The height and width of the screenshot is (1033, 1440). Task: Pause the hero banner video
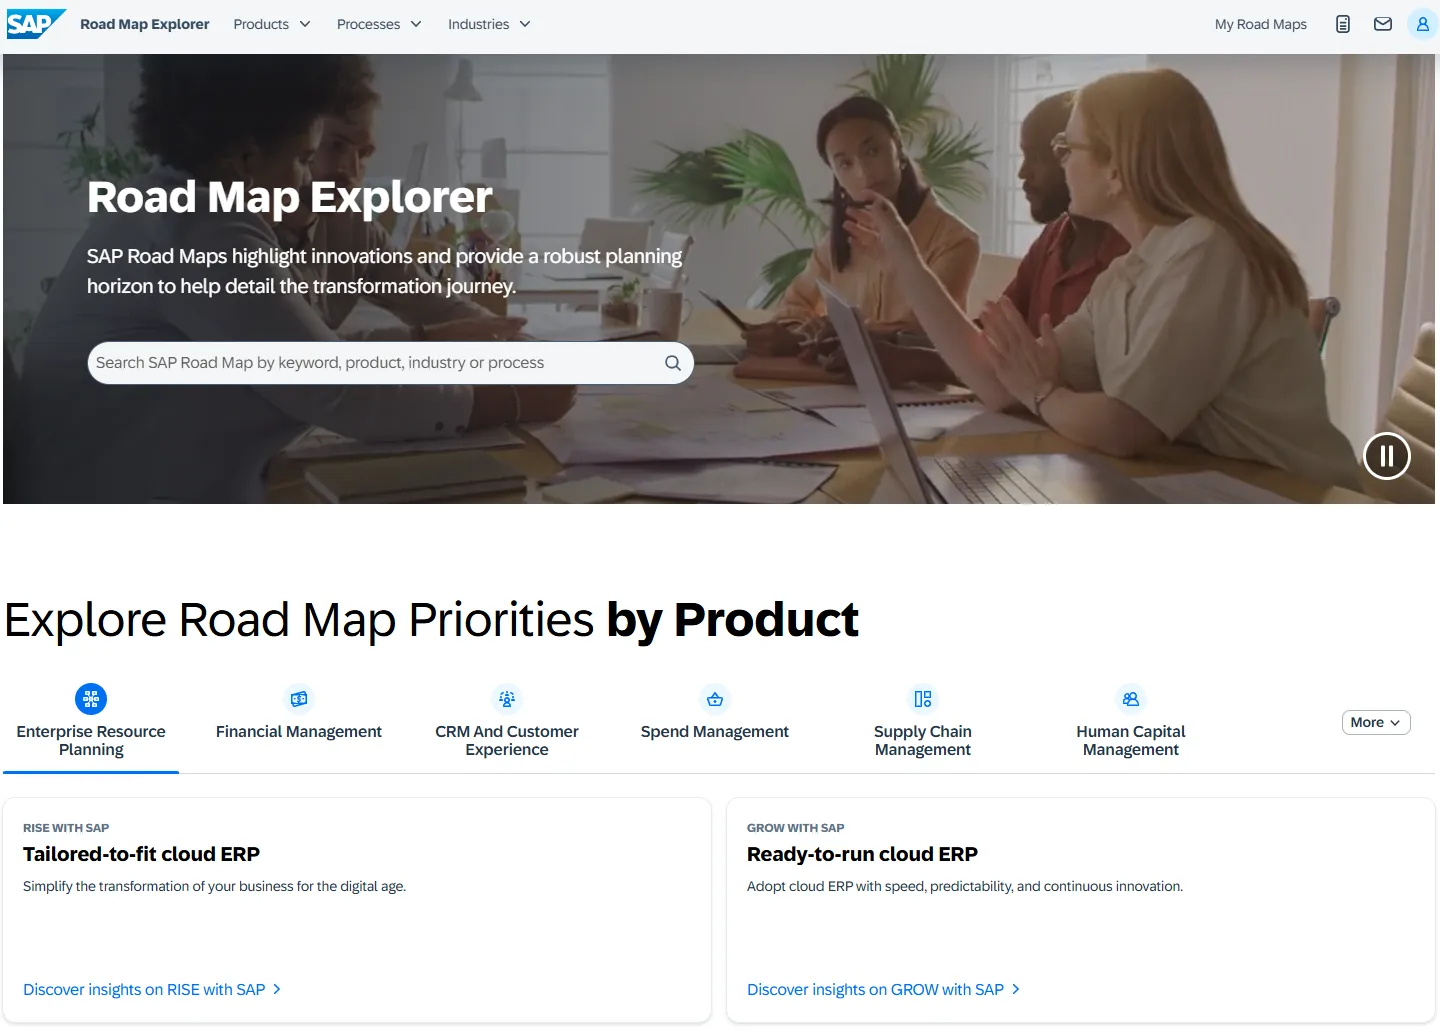1387,456
